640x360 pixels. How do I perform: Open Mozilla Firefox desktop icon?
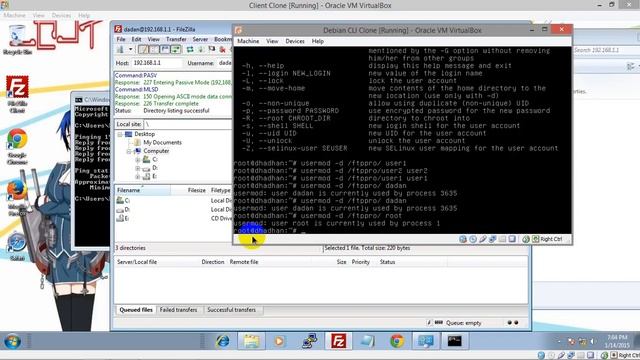click(17, 199)
